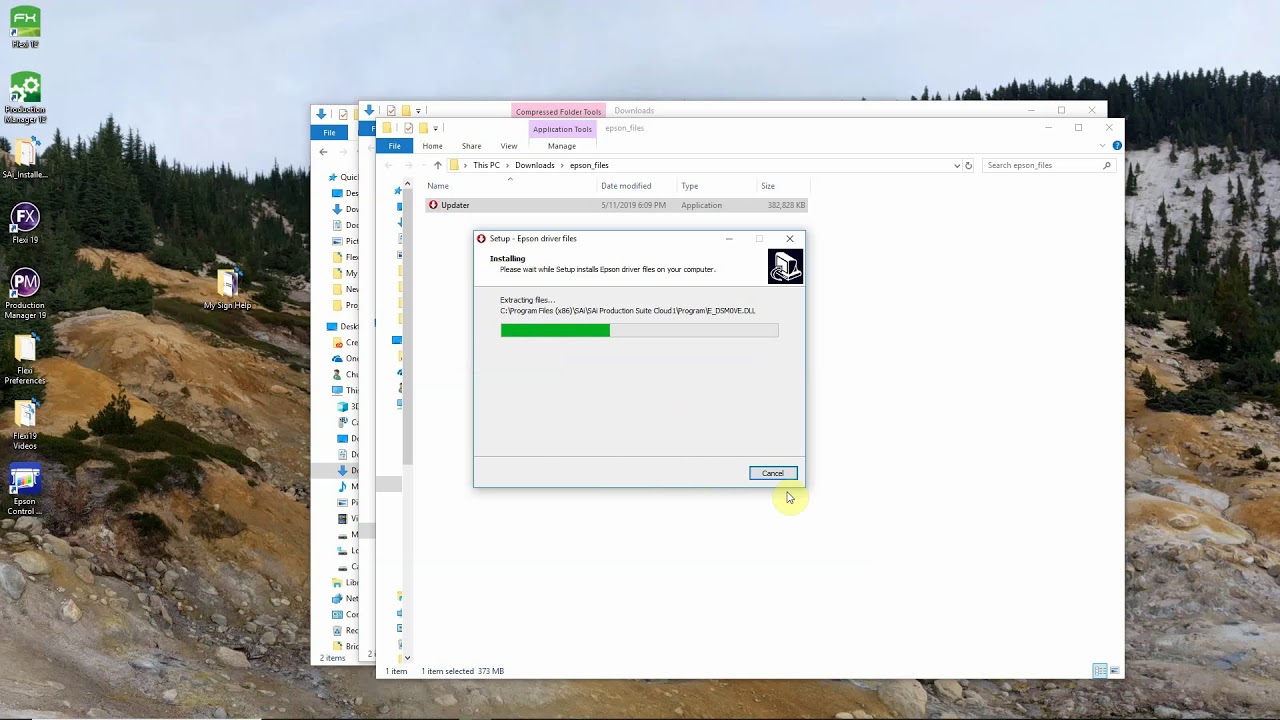This screenshot has height=720, width=1280.
Task: Open the File menu in epson_files window
Action: [x=394, y=146]
